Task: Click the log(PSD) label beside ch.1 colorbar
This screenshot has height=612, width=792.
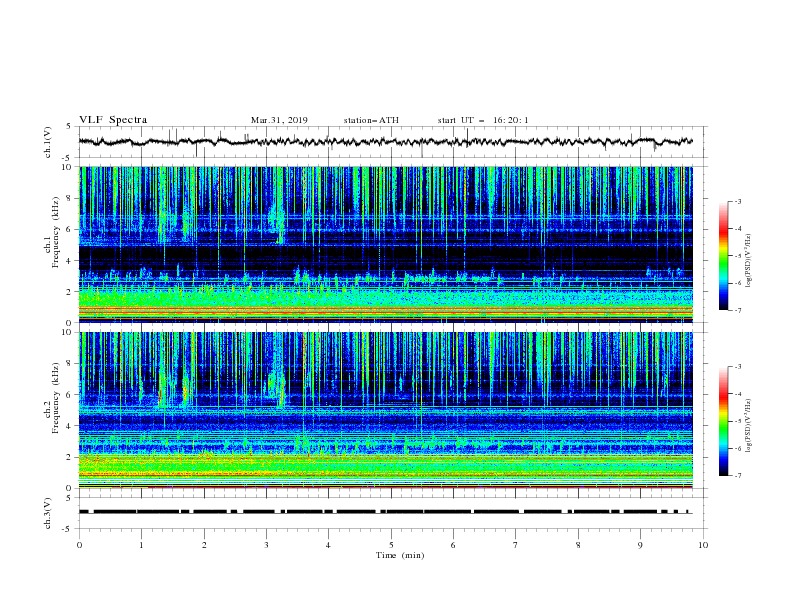Action: (749, 261)
